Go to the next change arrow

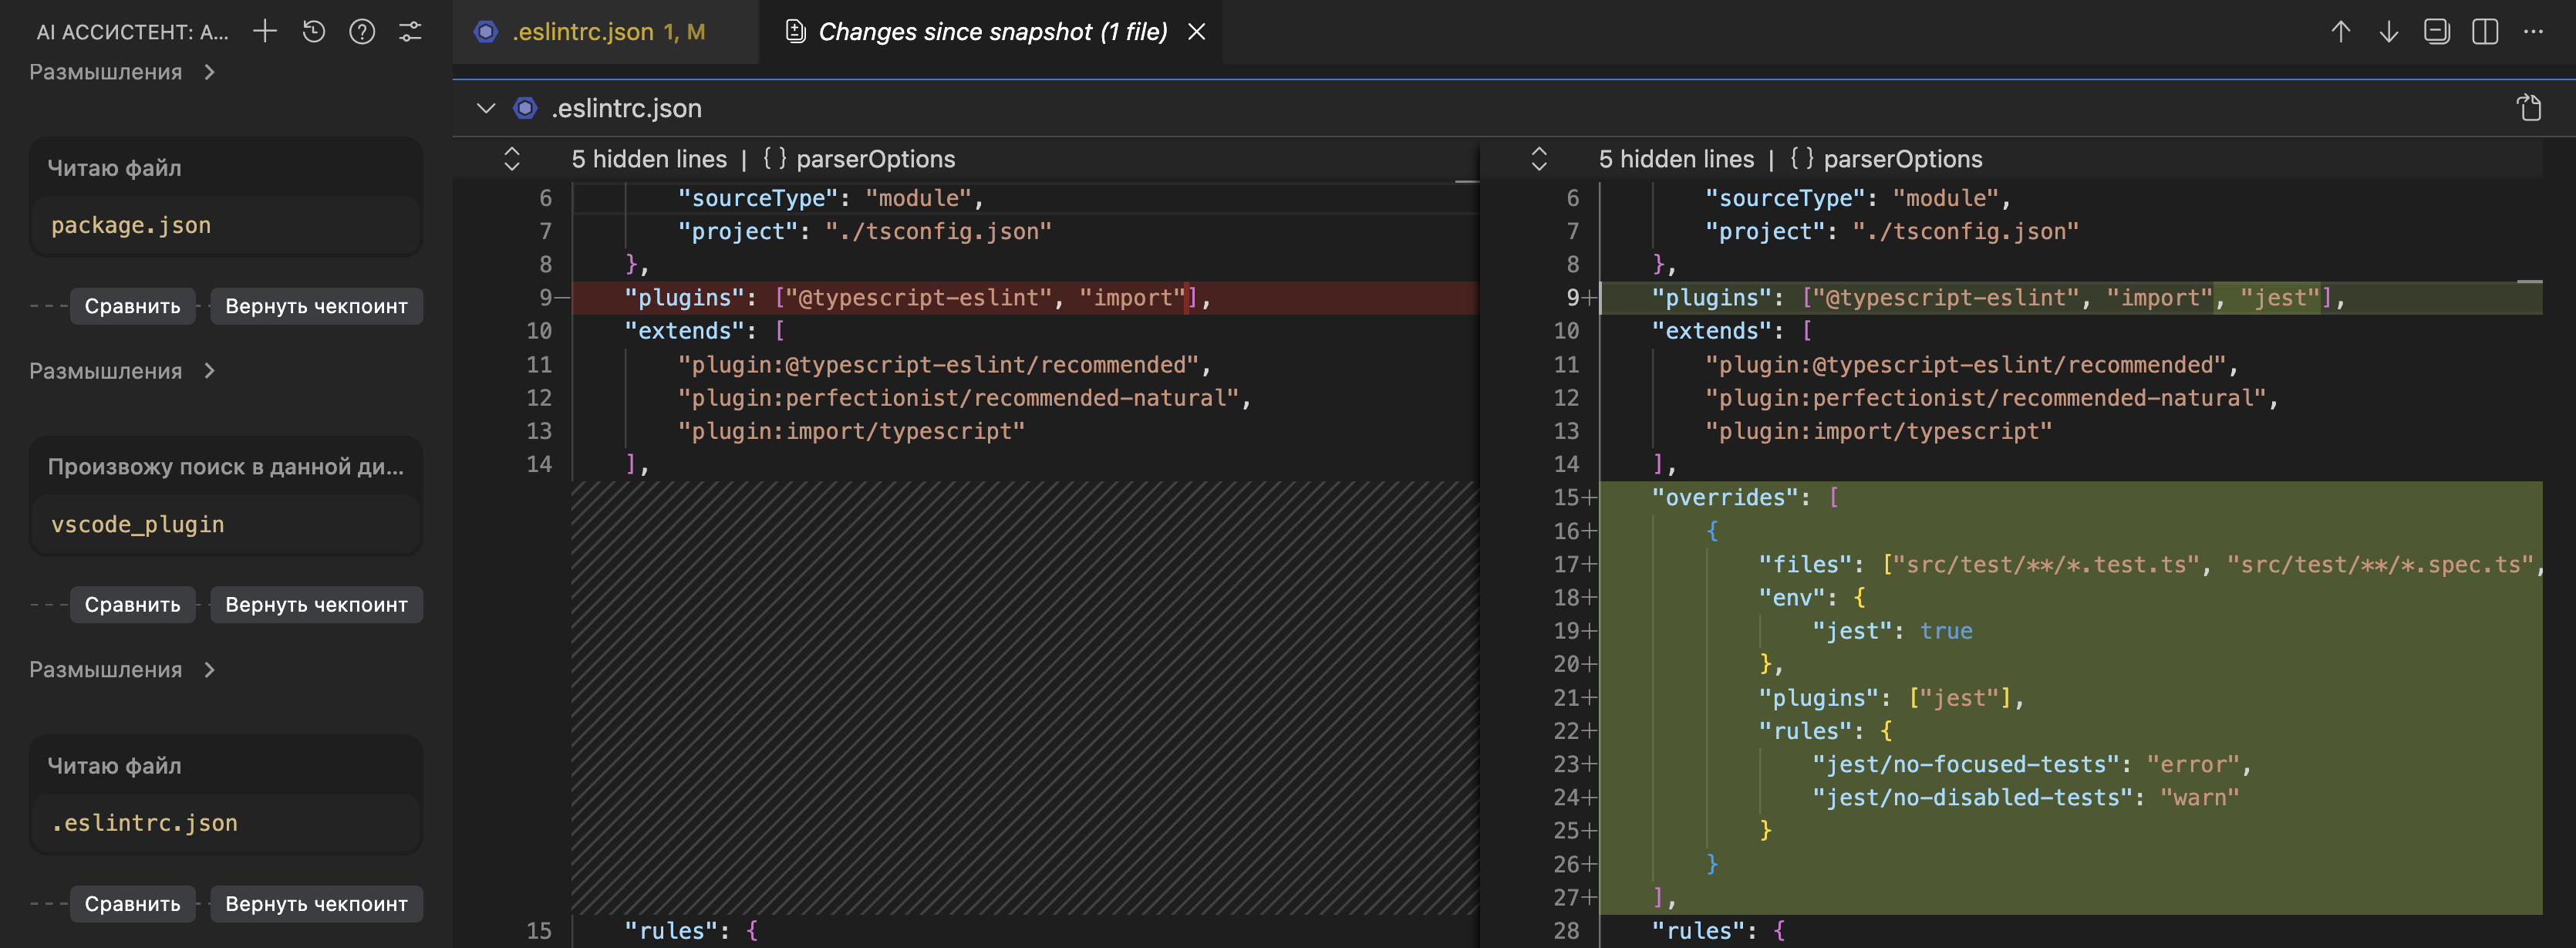(2388, 32)
